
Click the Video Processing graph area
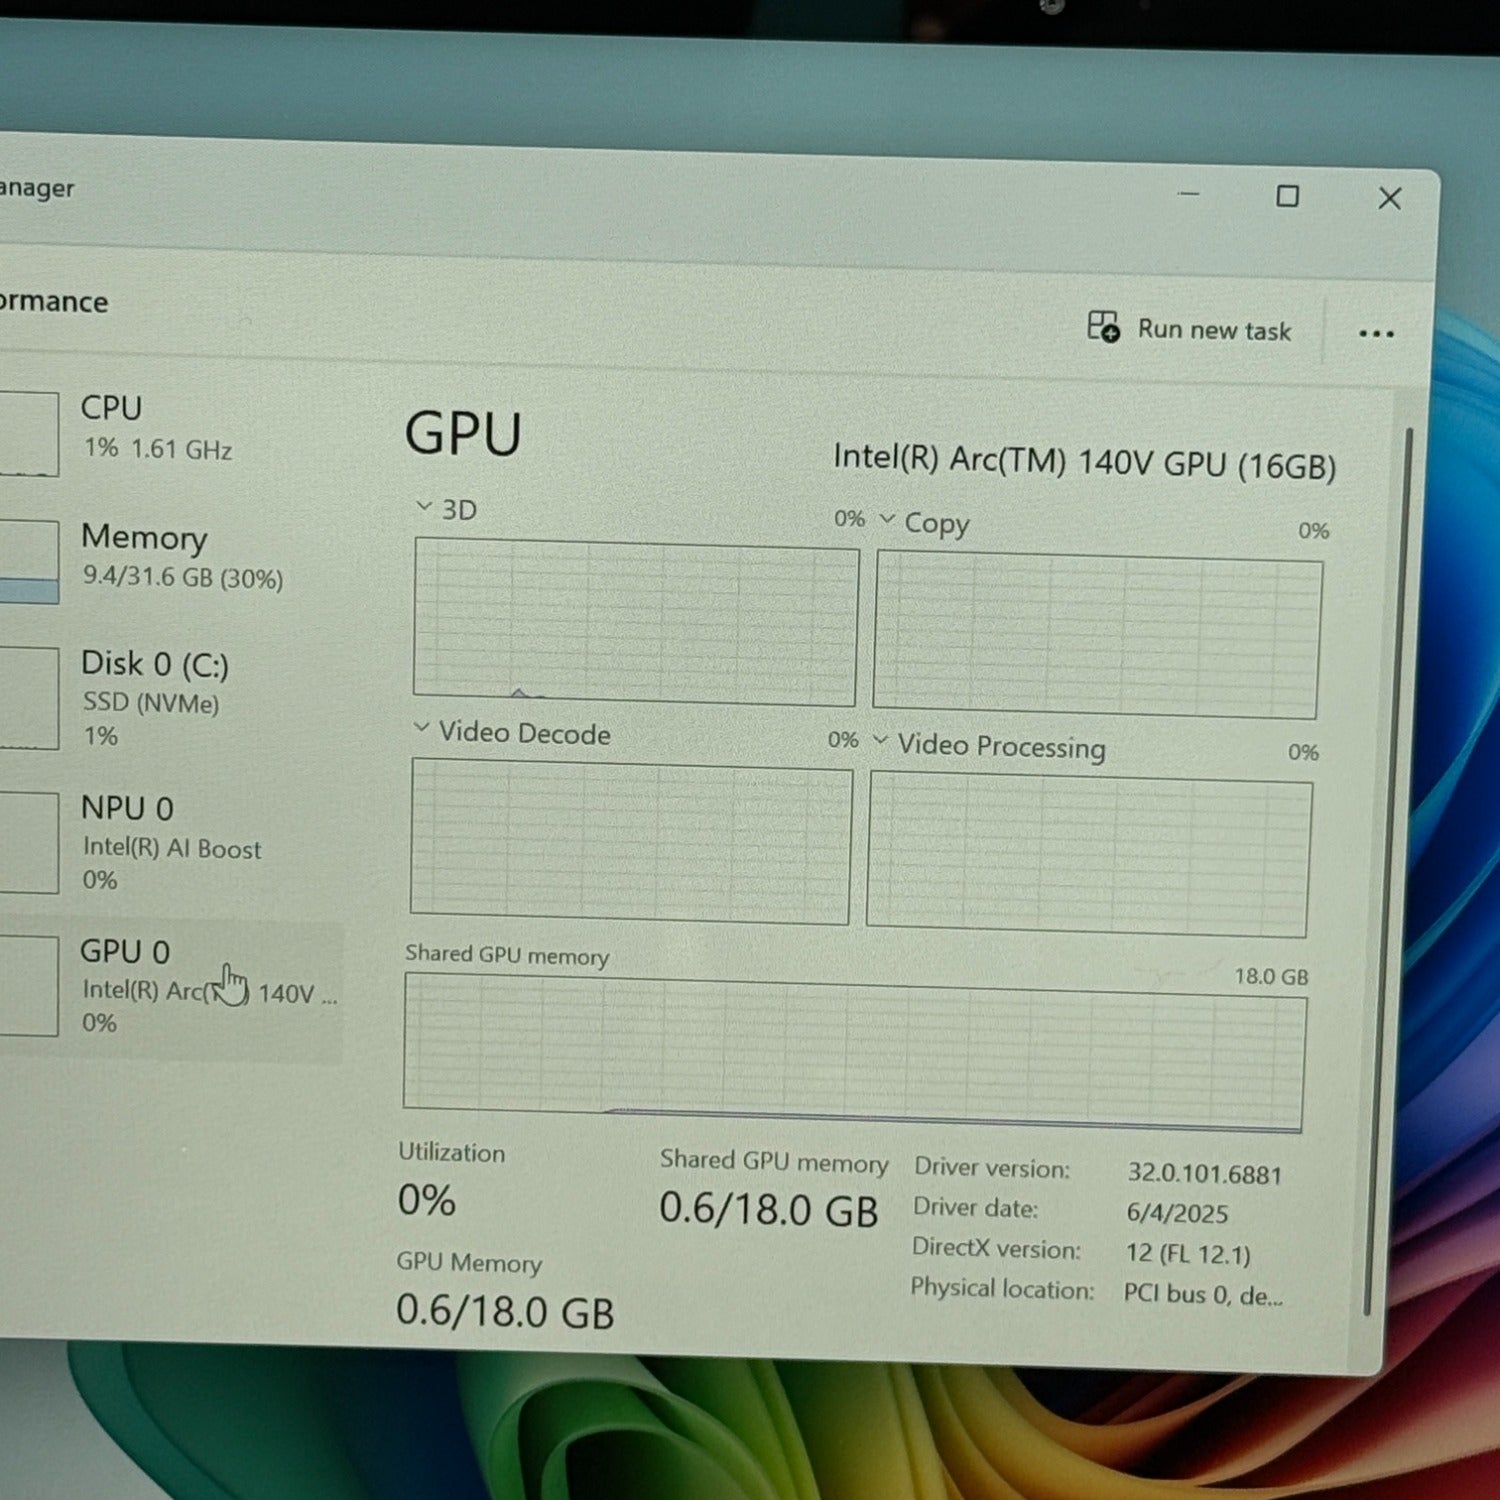point(1088,855)
